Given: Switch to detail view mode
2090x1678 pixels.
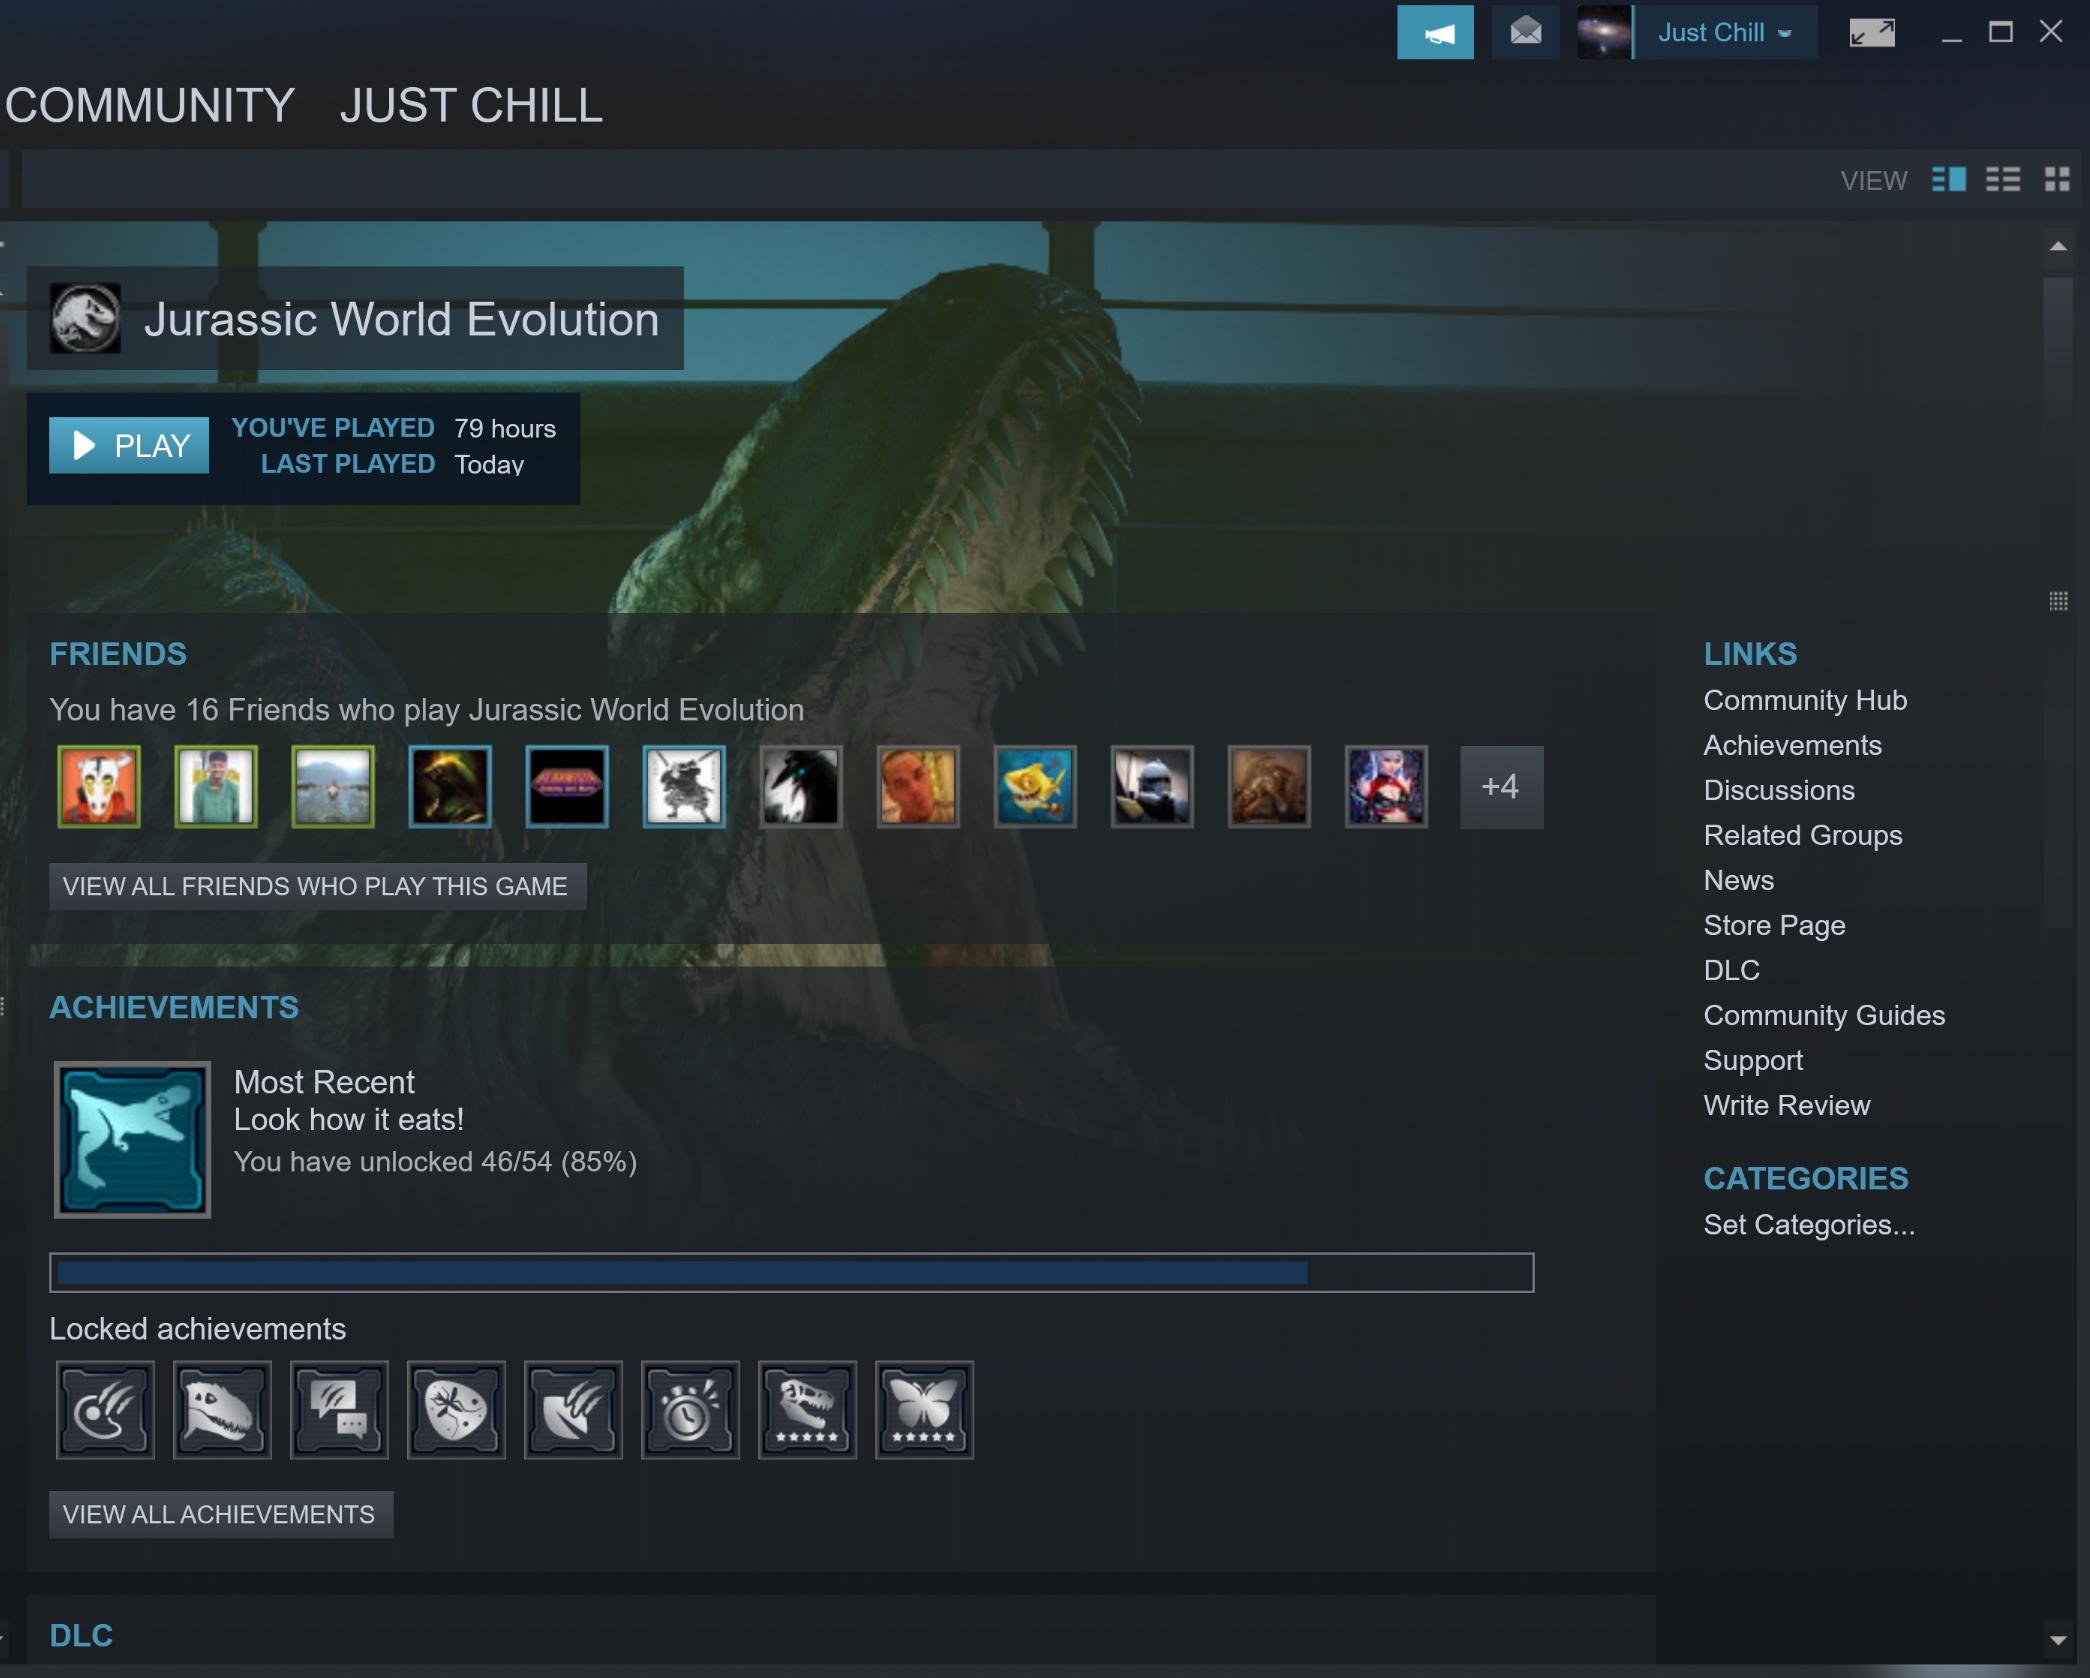Looking at the screenshot, I should coord(1948,180).
